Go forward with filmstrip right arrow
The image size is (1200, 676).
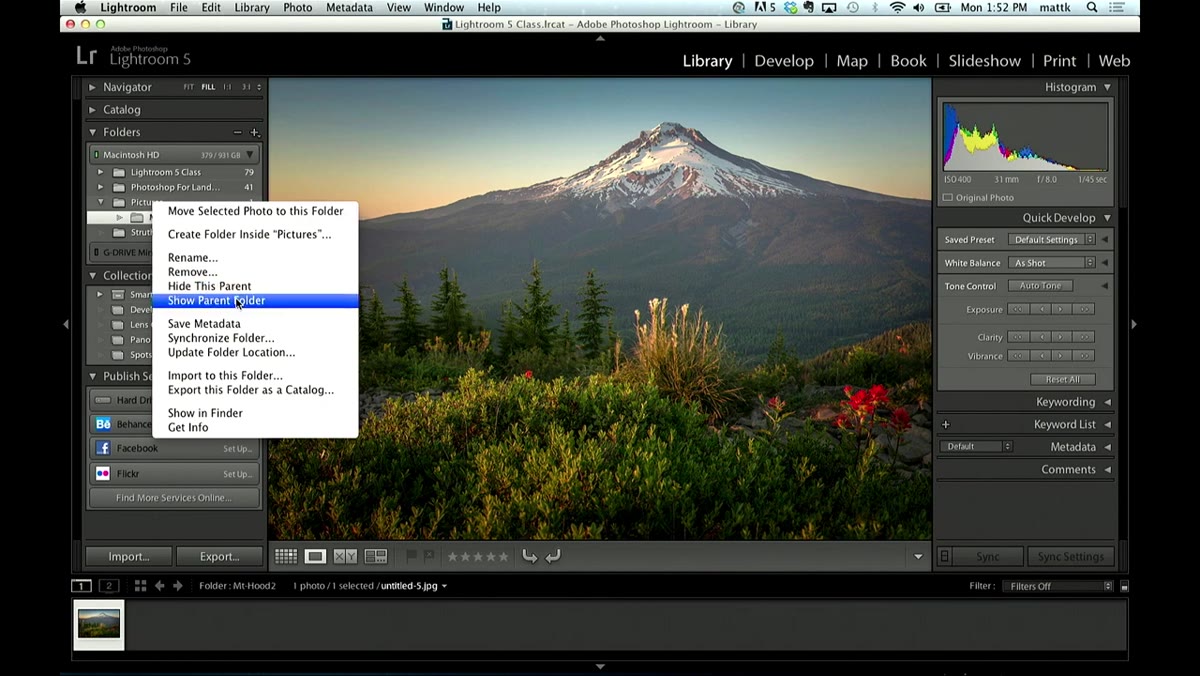178,586
